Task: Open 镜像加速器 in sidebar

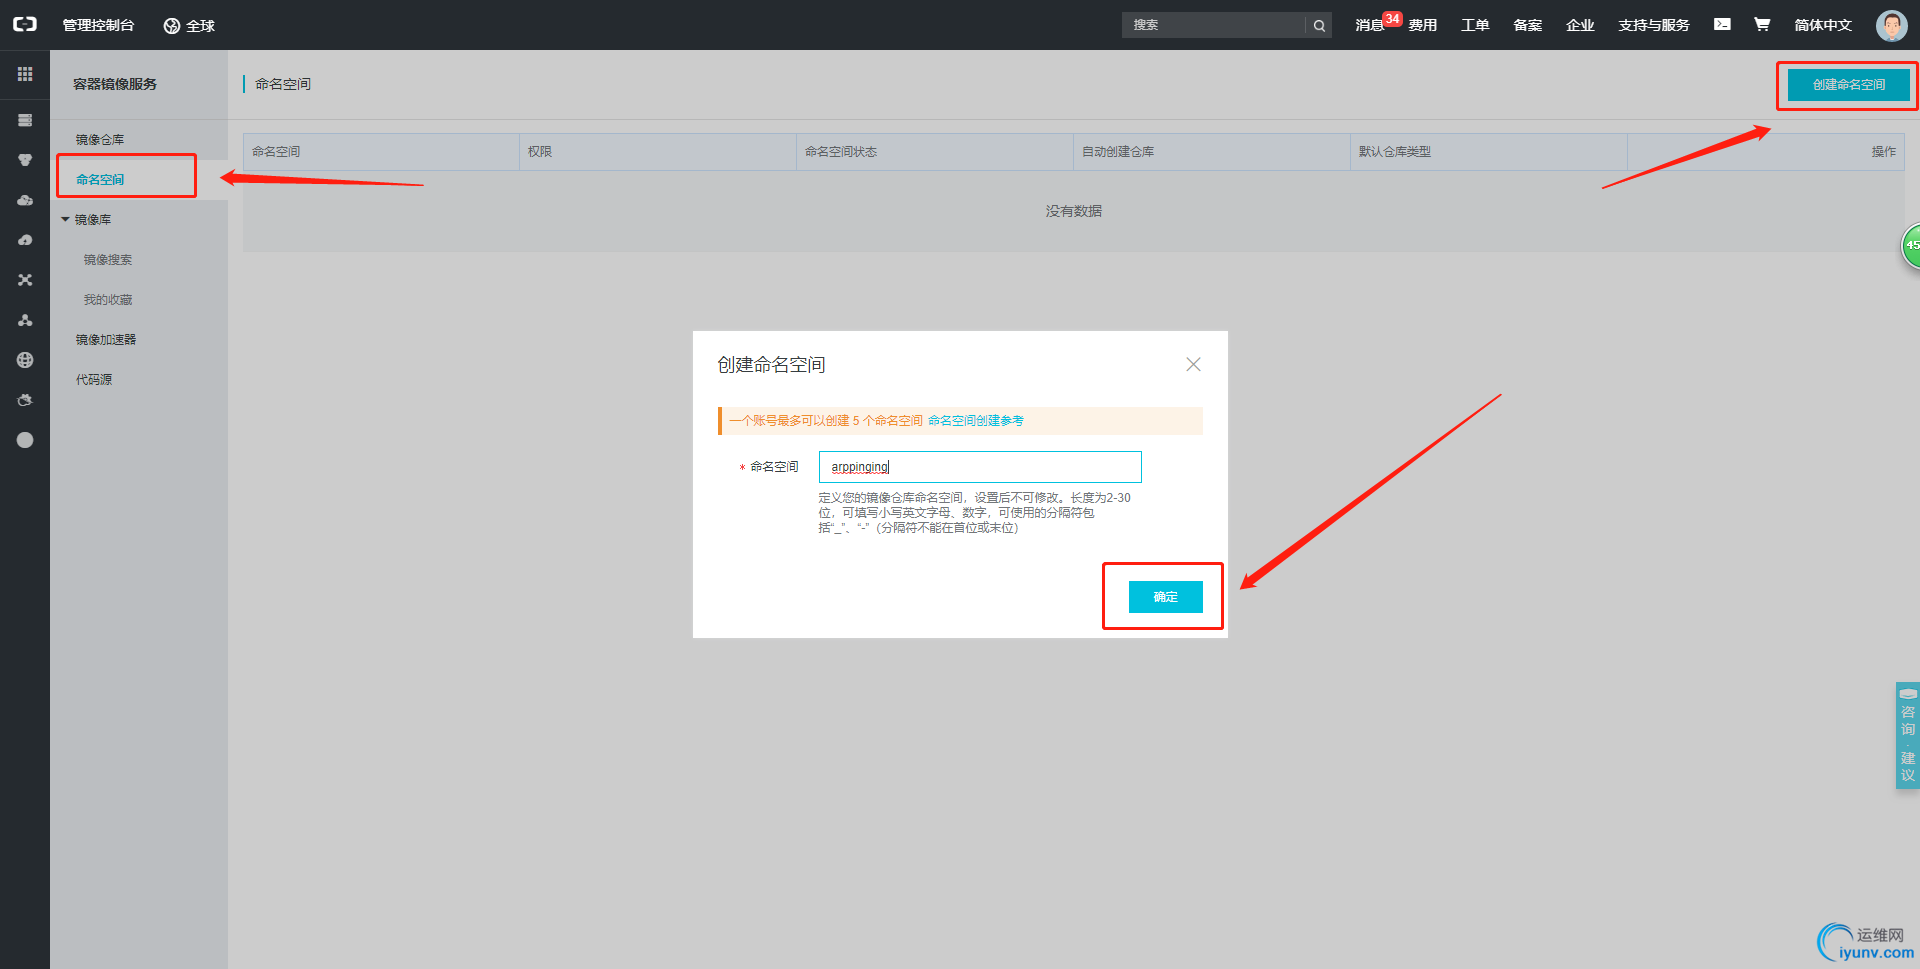Action: tap(106, 340)
